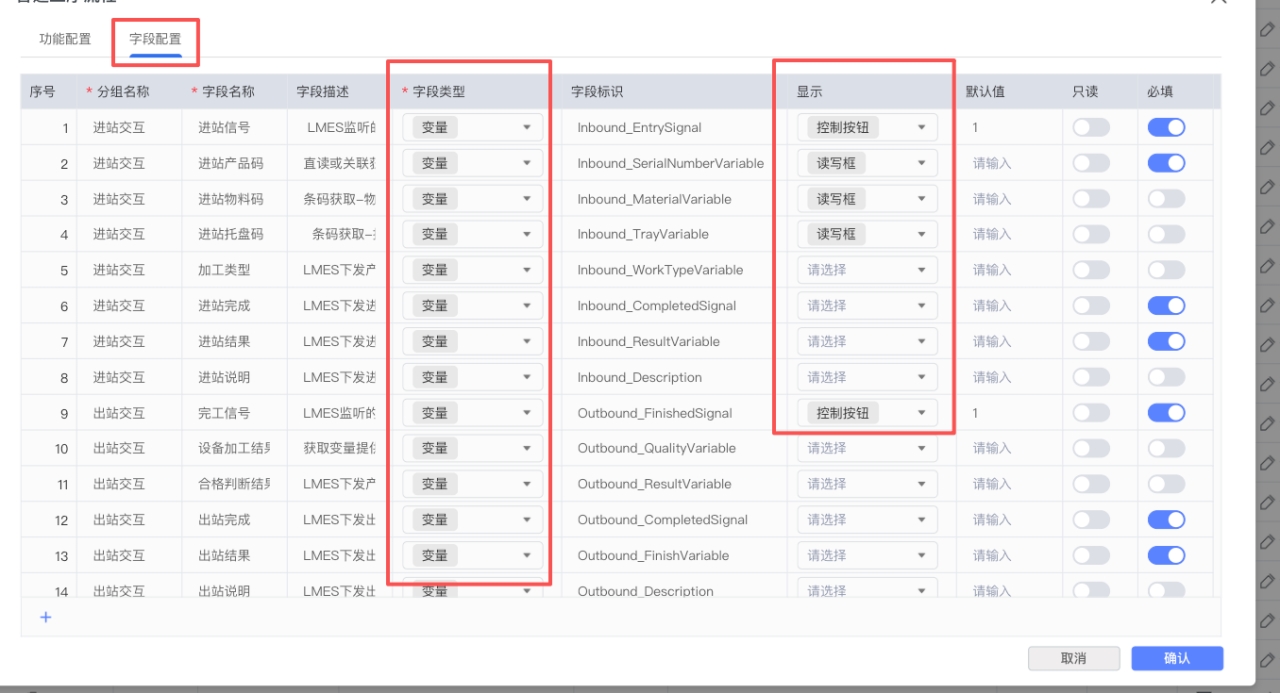Click the plus icon to add a field row
Viewport: 1280px width, 693px height.
coord(45,617)
